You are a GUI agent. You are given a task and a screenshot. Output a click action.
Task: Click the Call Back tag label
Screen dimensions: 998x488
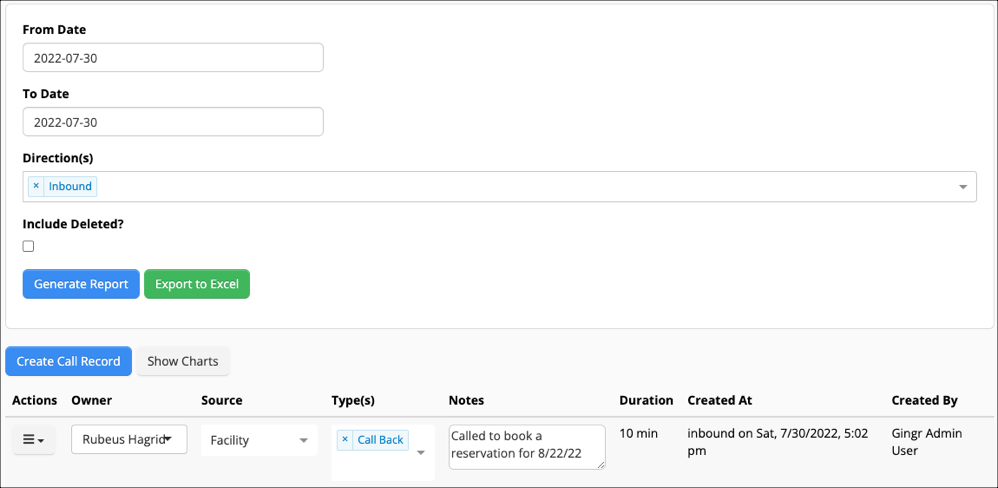(380, 440)
